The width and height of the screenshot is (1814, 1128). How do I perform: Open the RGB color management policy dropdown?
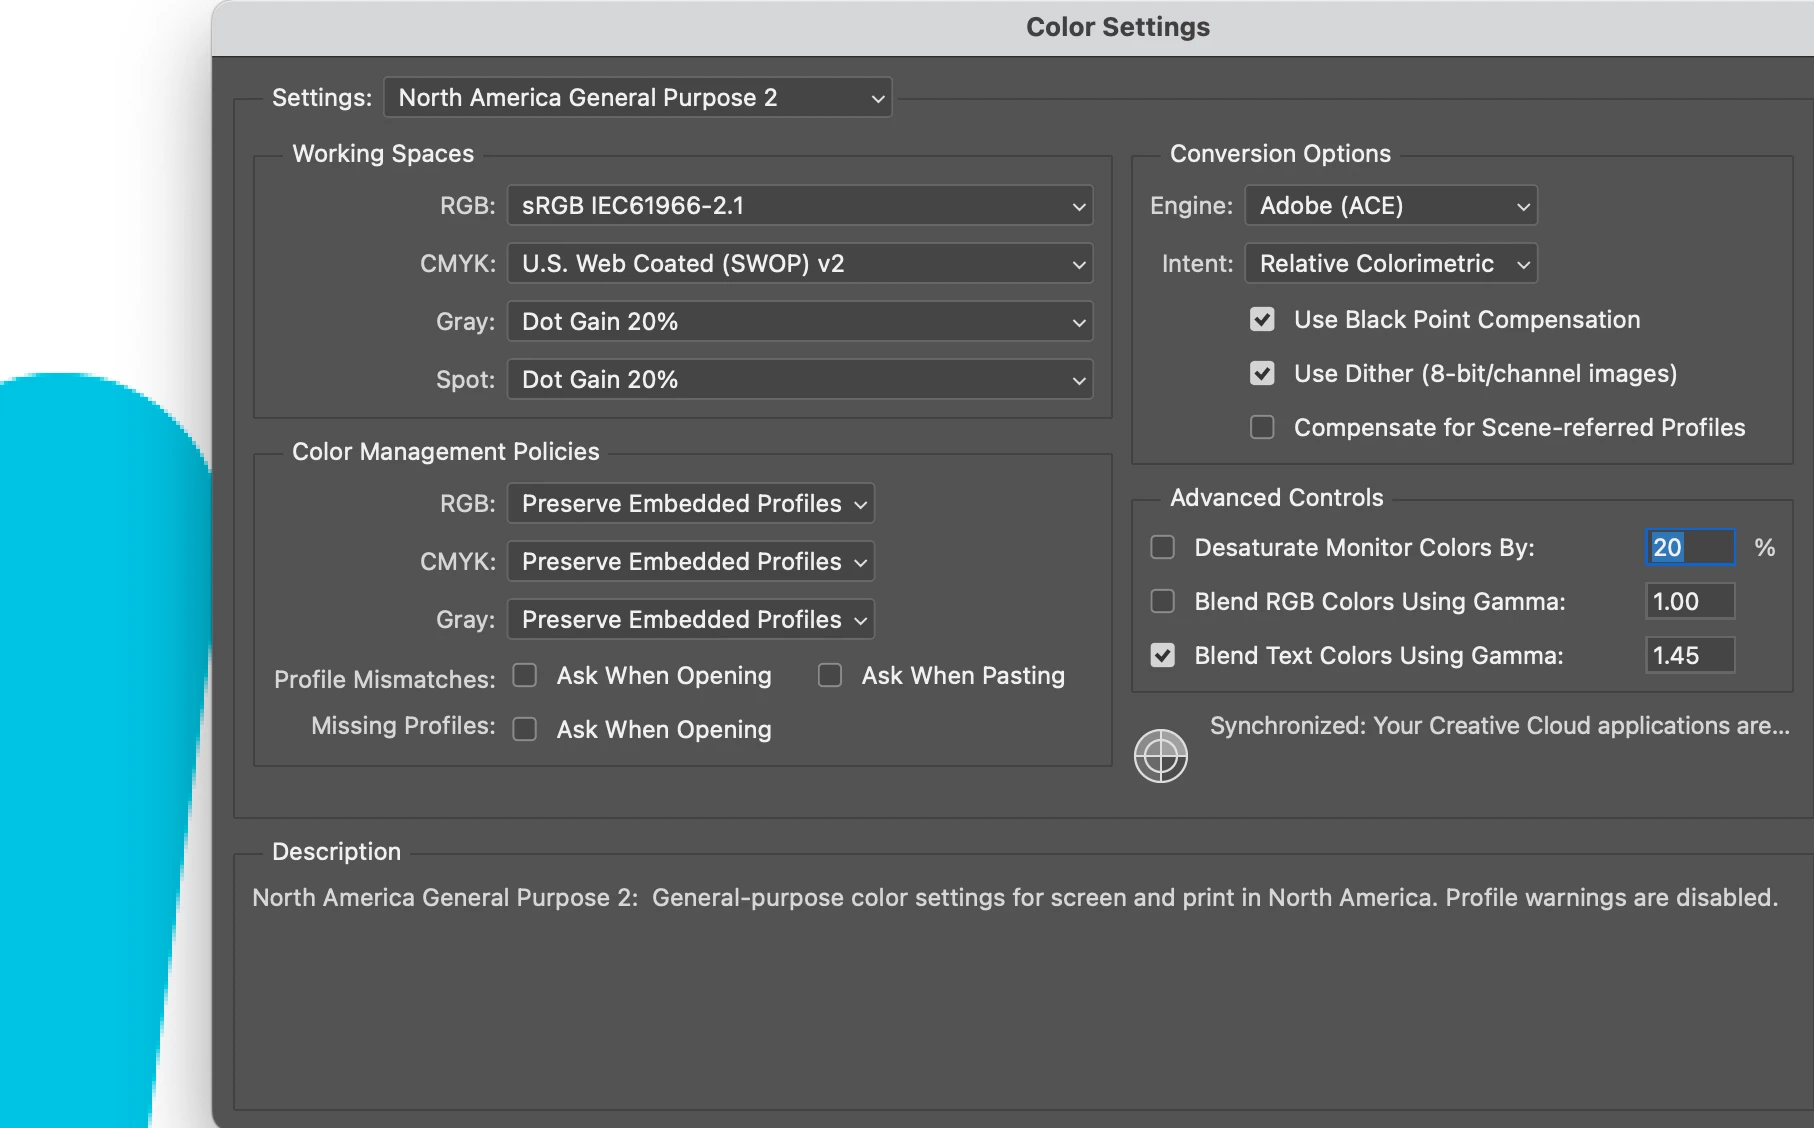tap(691, 504)
